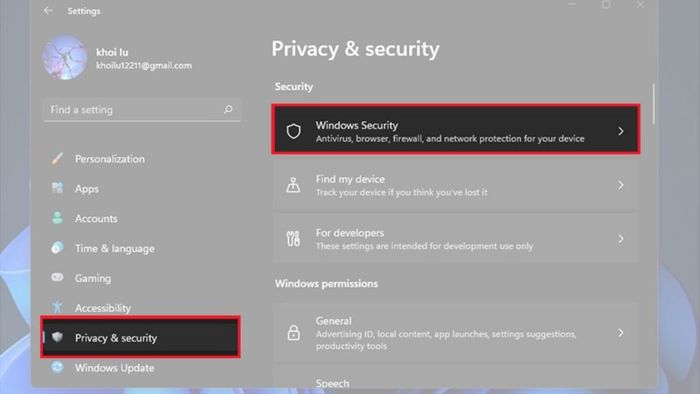
Task: Click the Windows permissions section heading
Action: click(x=326, y=283)
